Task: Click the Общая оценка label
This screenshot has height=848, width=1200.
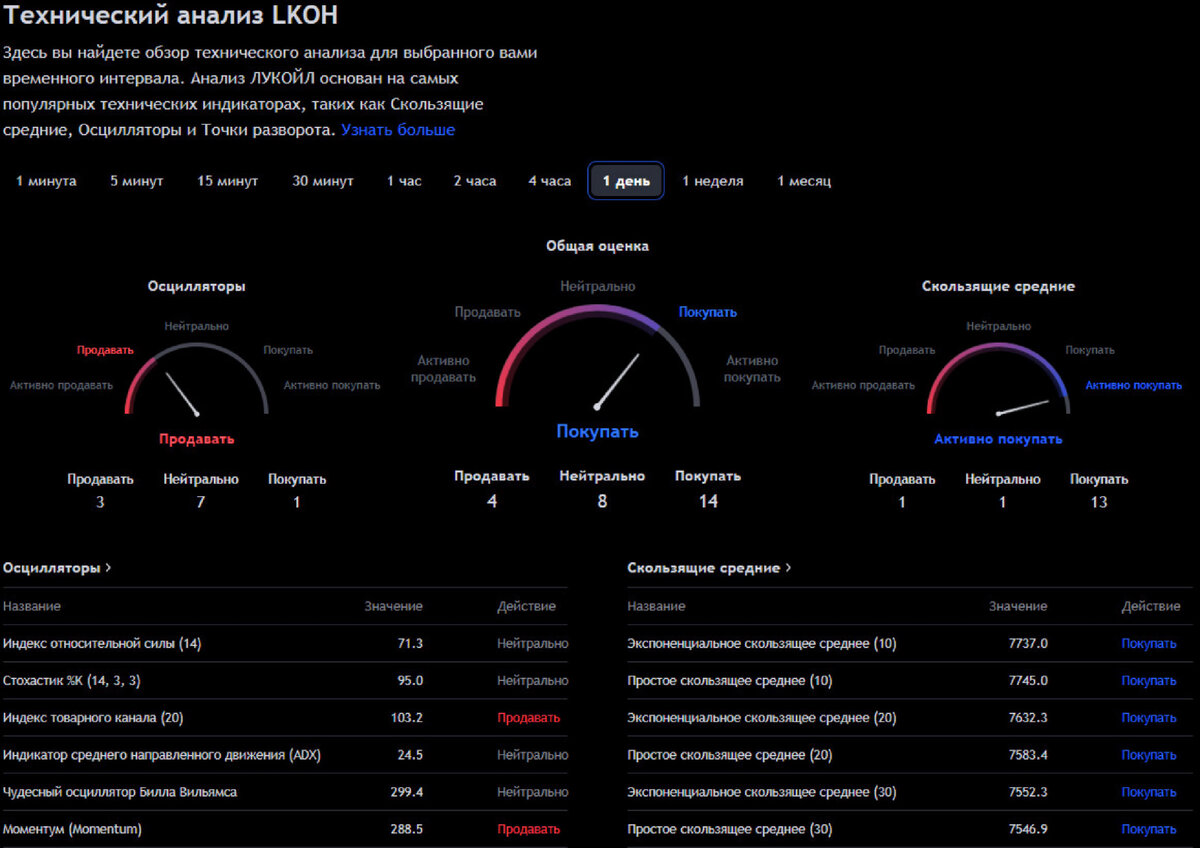Action: (597, 245)
